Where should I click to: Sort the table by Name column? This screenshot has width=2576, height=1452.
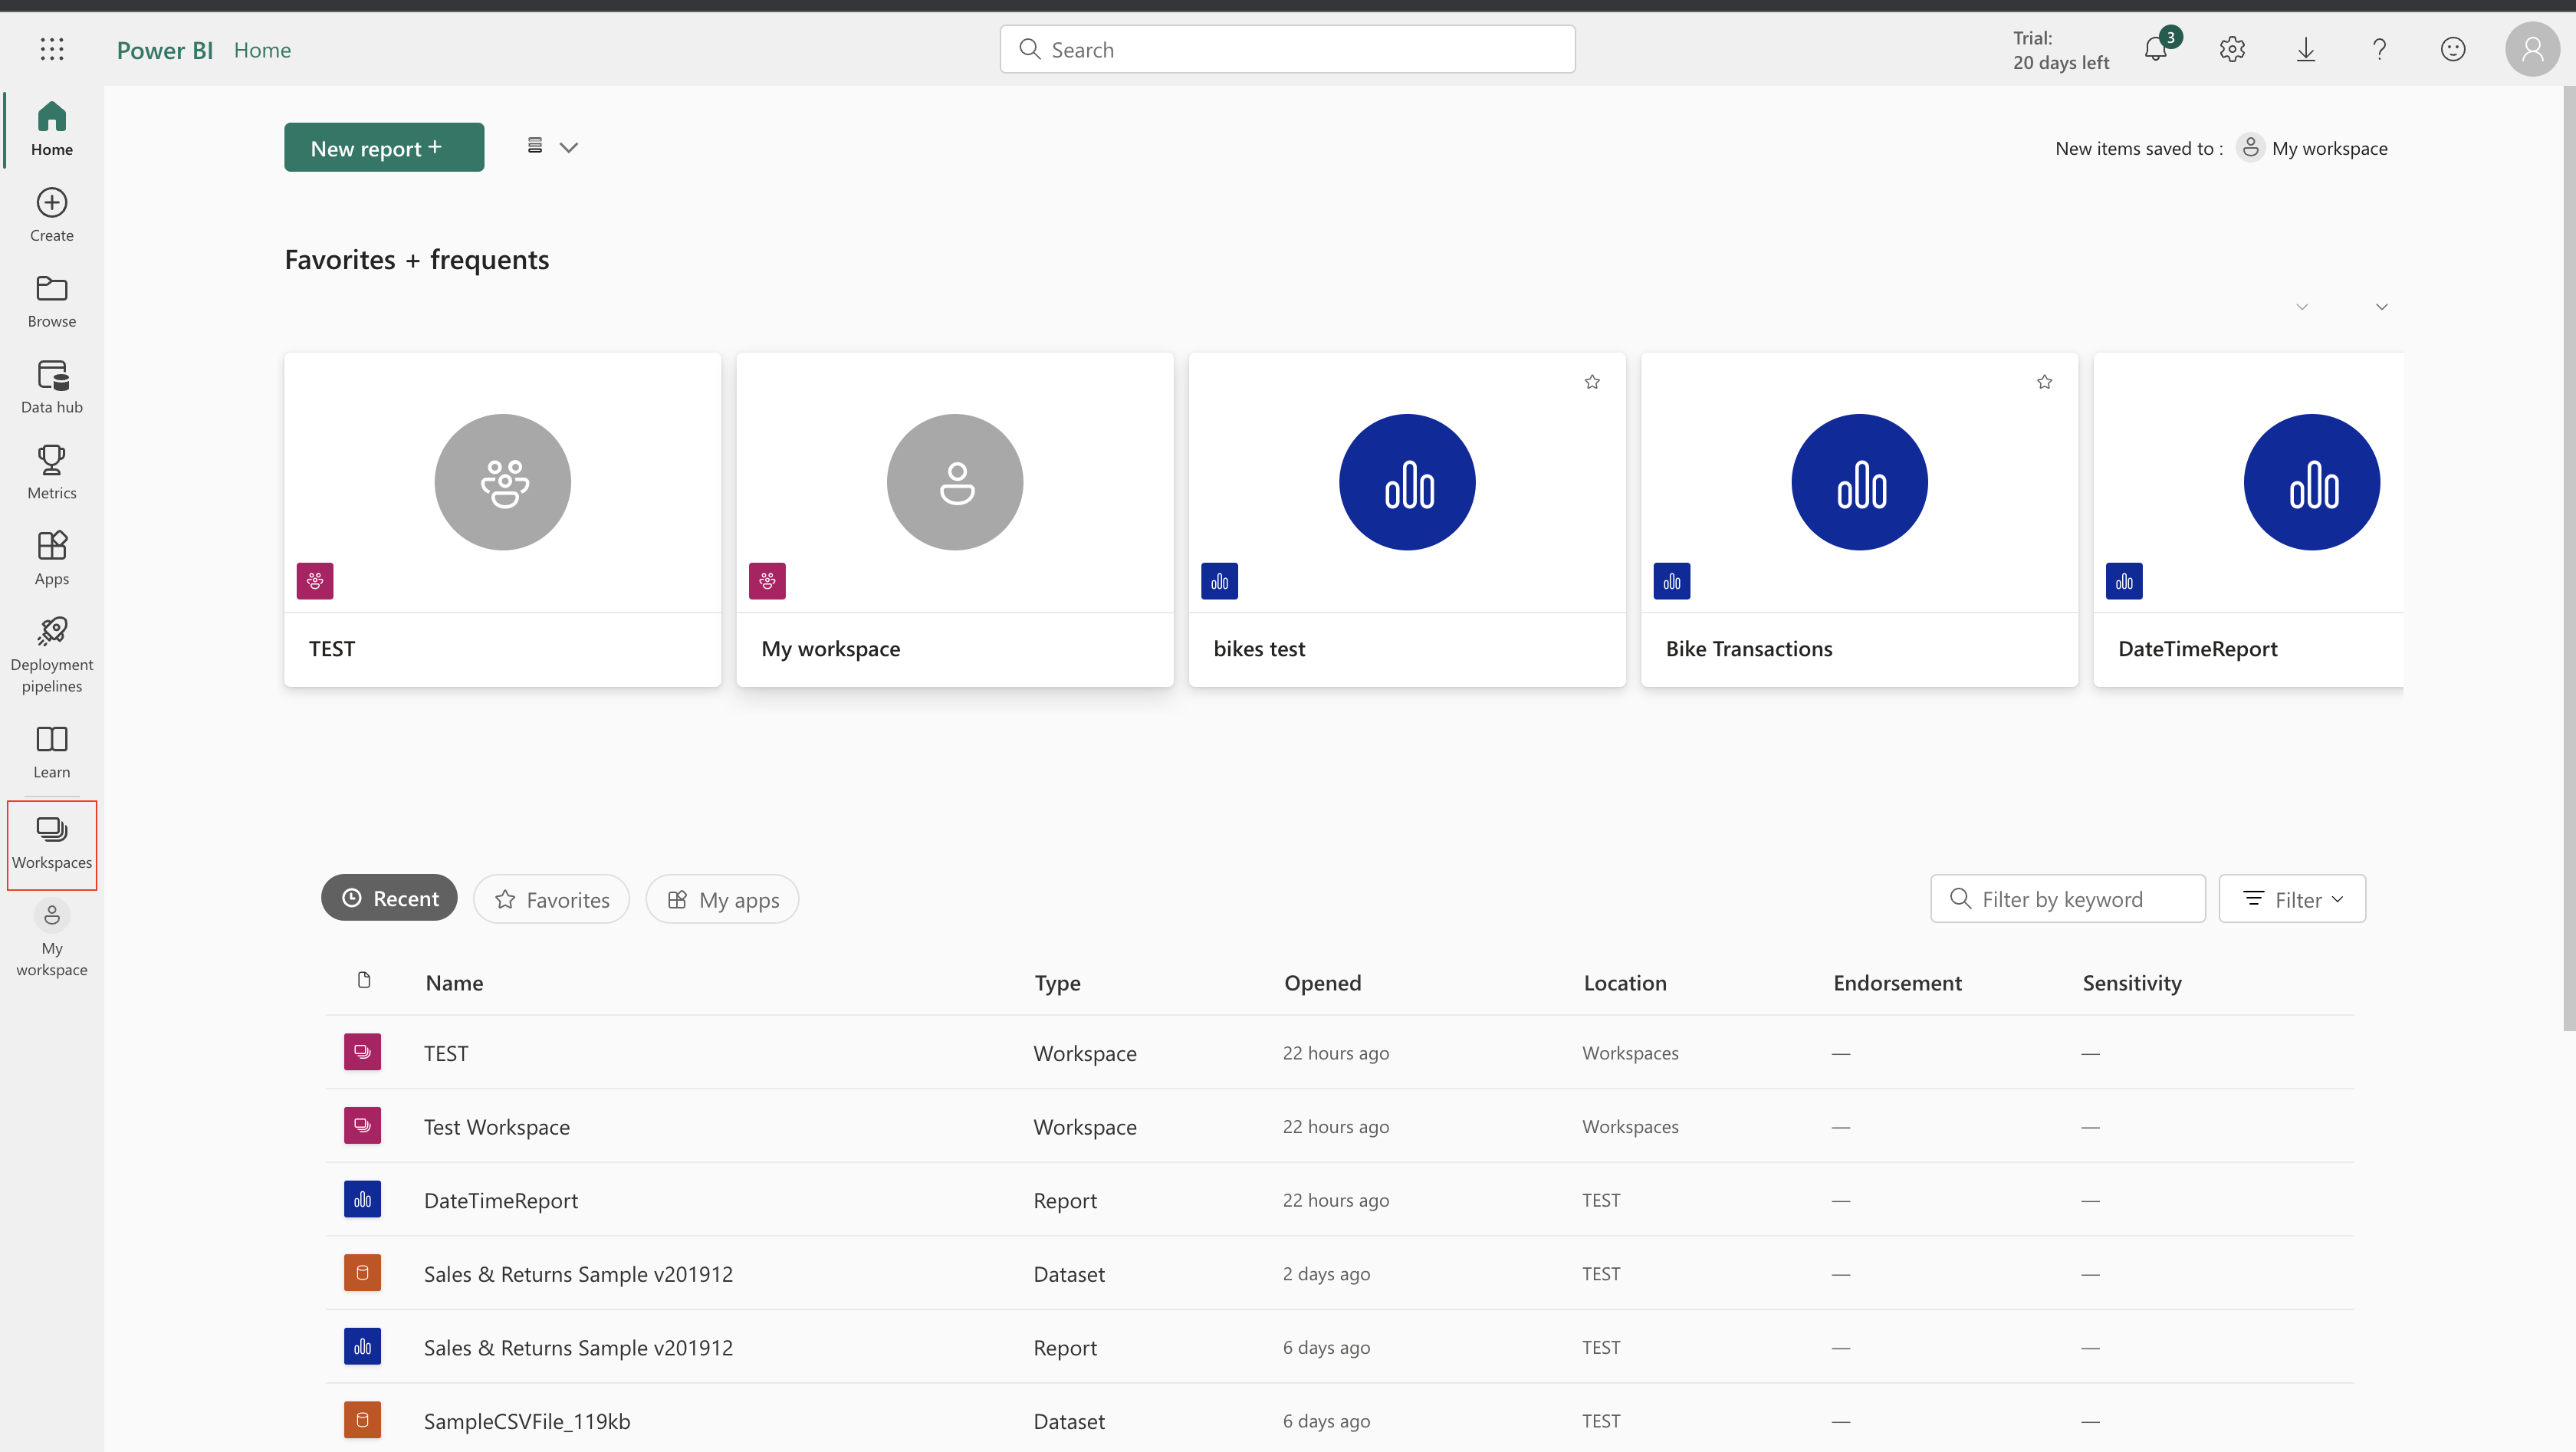(x=454, y=983)
